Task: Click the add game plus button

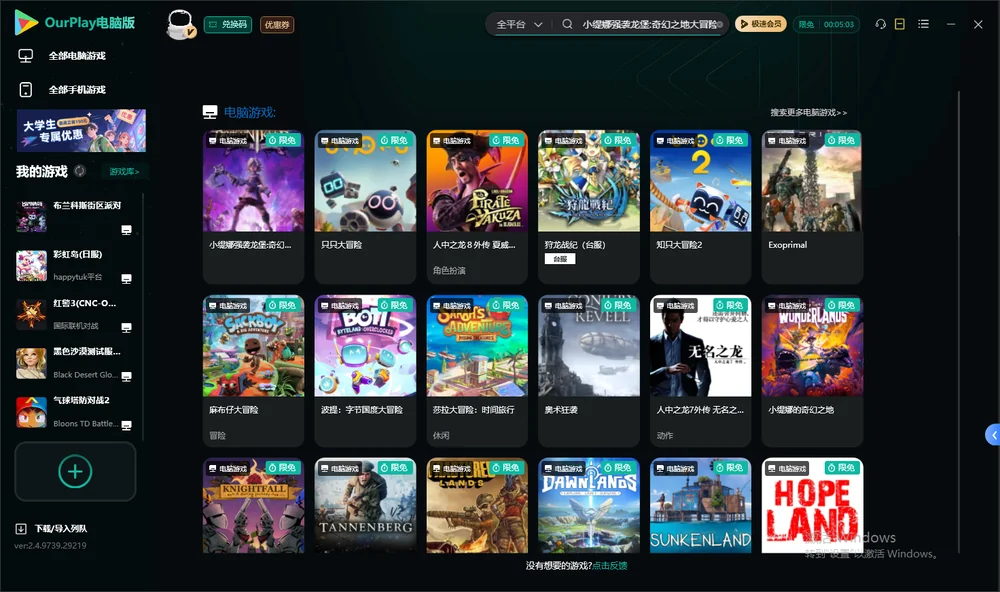Action: point(75,471)
